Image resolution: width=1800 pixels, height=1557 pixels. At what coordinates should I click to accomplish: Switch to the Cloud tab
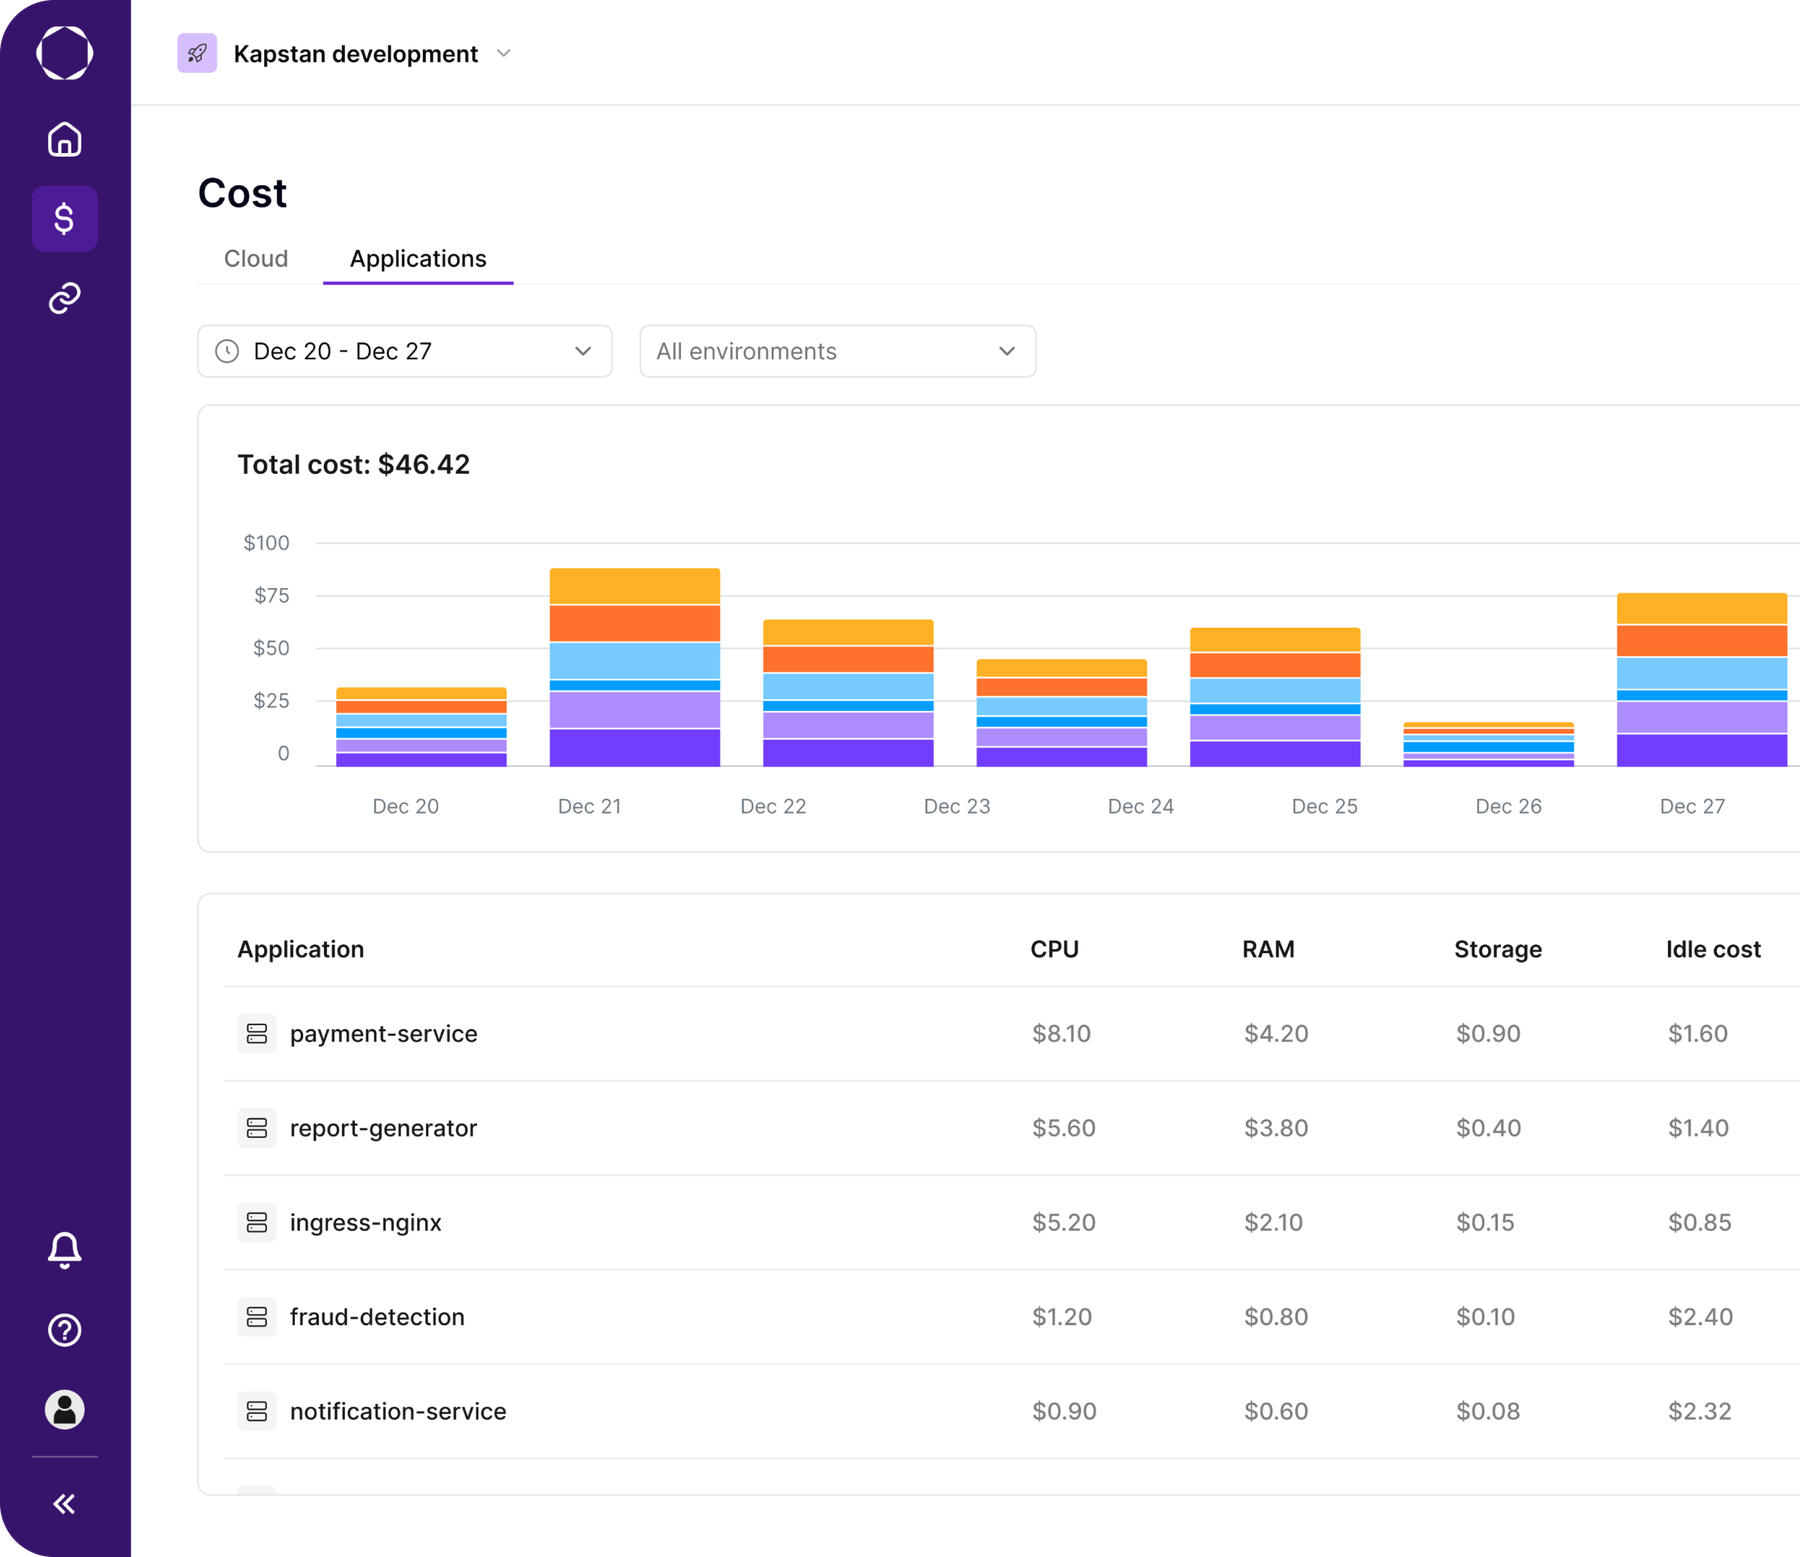tap(256, 258)
